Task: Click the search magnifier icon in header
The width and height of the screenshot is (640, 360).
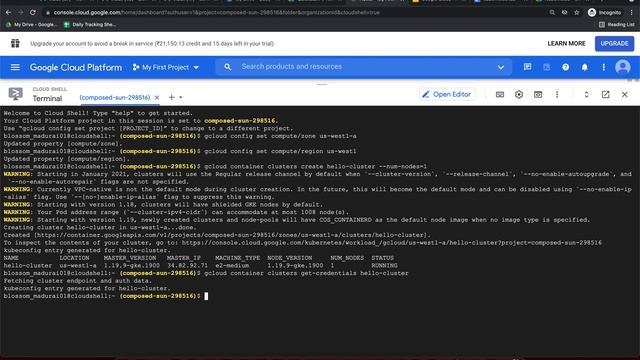Action: tap(228, 67)
